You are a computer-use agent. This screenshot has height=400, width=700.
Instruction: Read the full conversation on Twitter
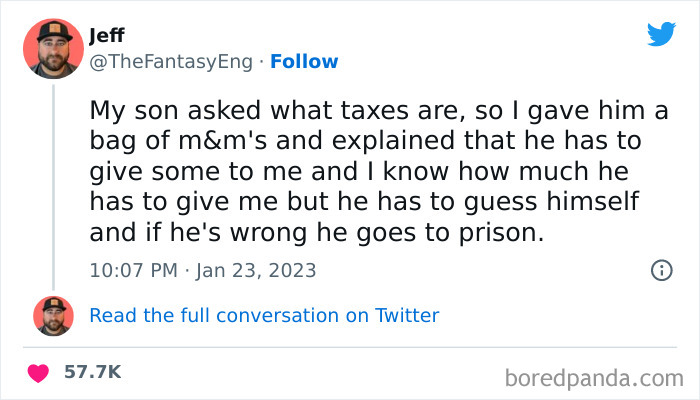[x=264, y=316]
